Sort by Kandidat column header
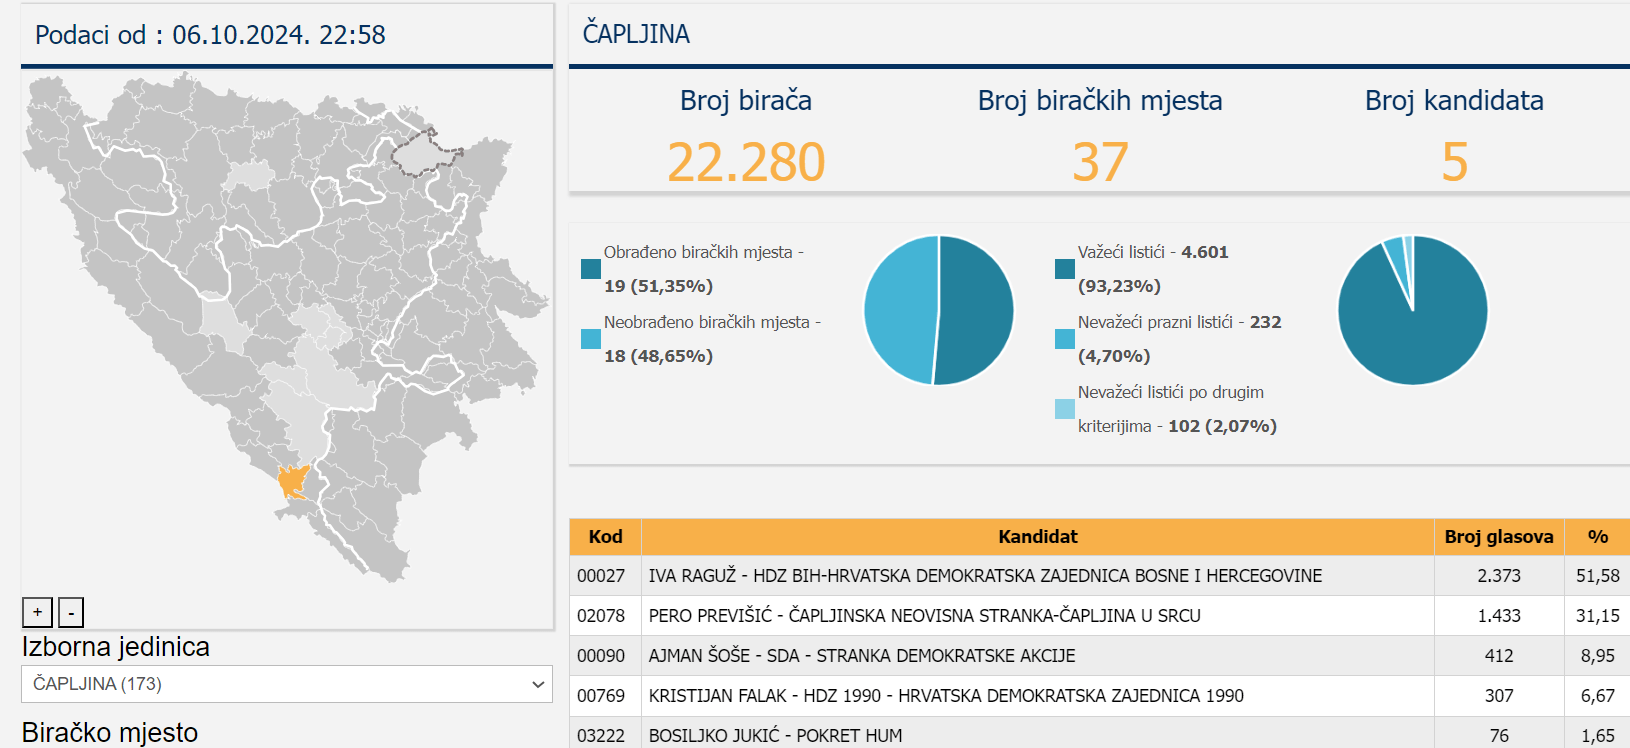1630x748 pixels. pyautogui.click(x=1037, y=537)
